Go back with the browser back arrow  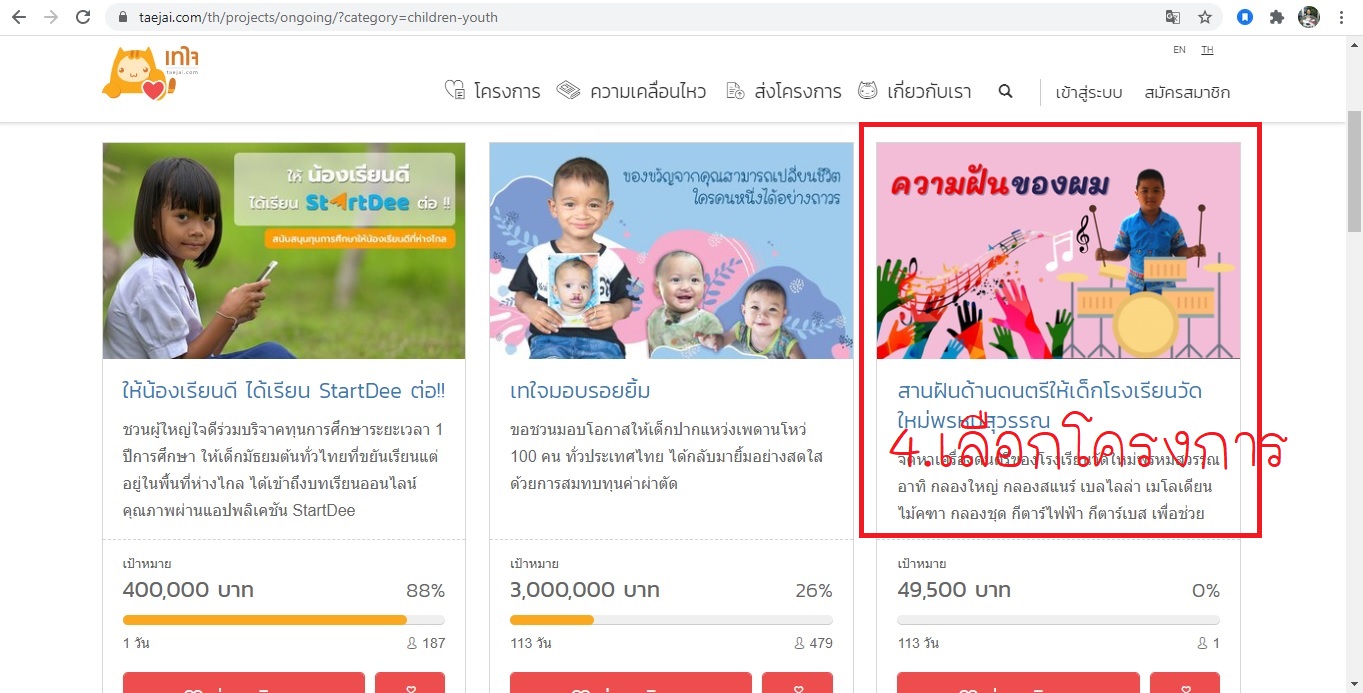point(19,17)
